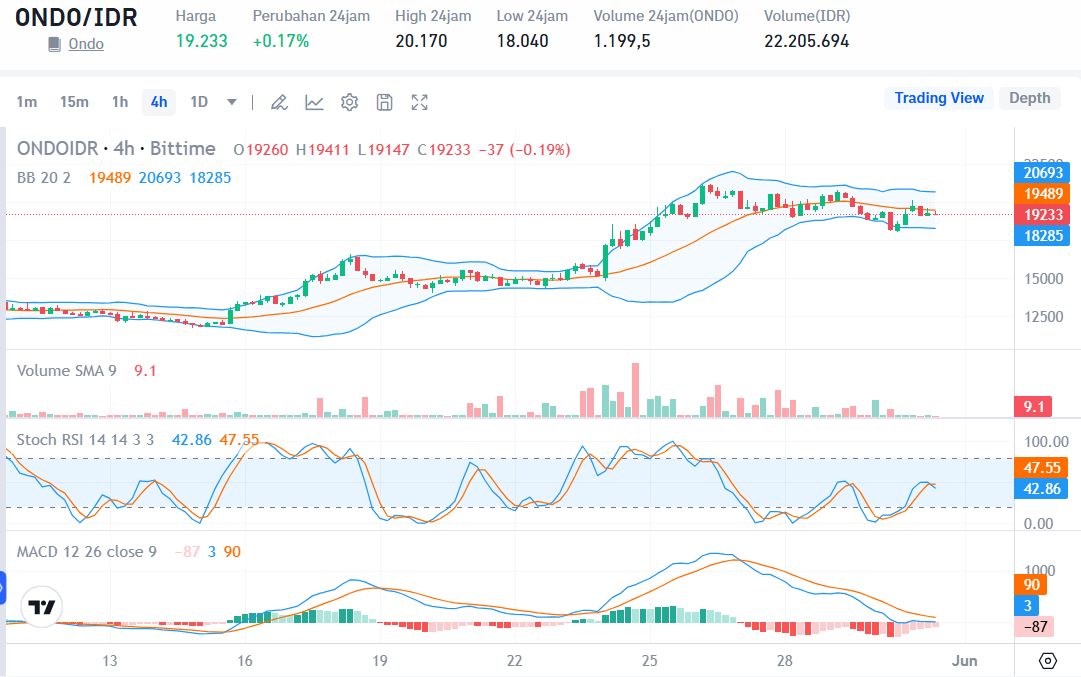Click the red 19233 price label
Image resolution: width=1081 pixels, height=677 pixels.
pyautogui.click(x=1042, y=213)
